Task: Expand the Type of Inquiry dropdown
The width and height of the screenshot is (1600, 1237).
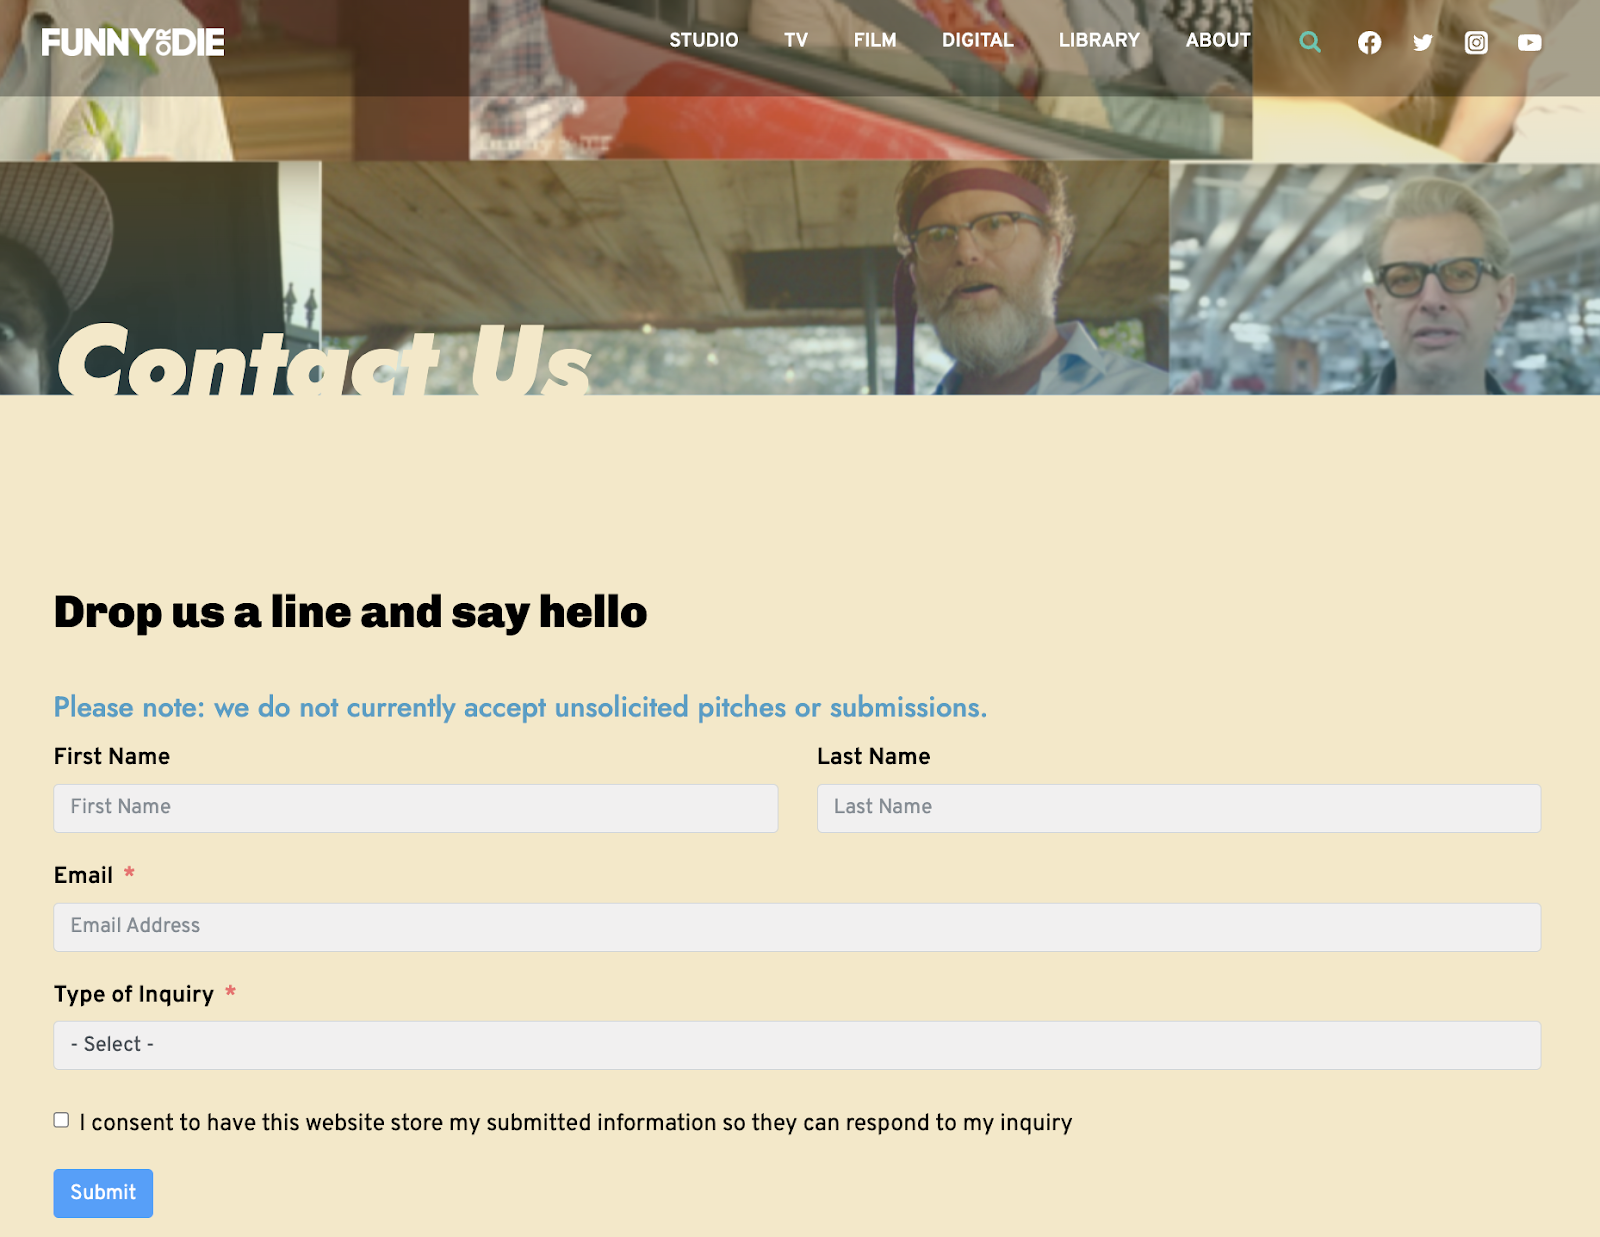Action: coord(797,1045)
